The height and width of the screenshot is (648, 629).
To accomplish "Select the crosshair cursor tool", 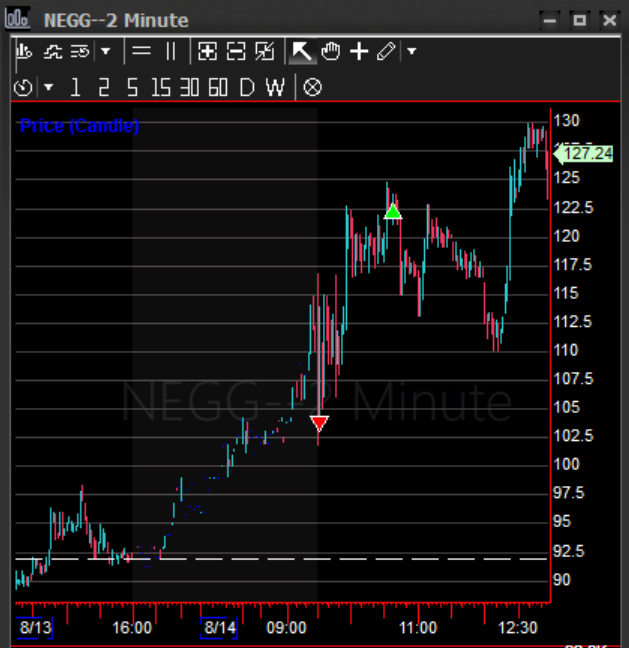I will click(x=359, y=52).
